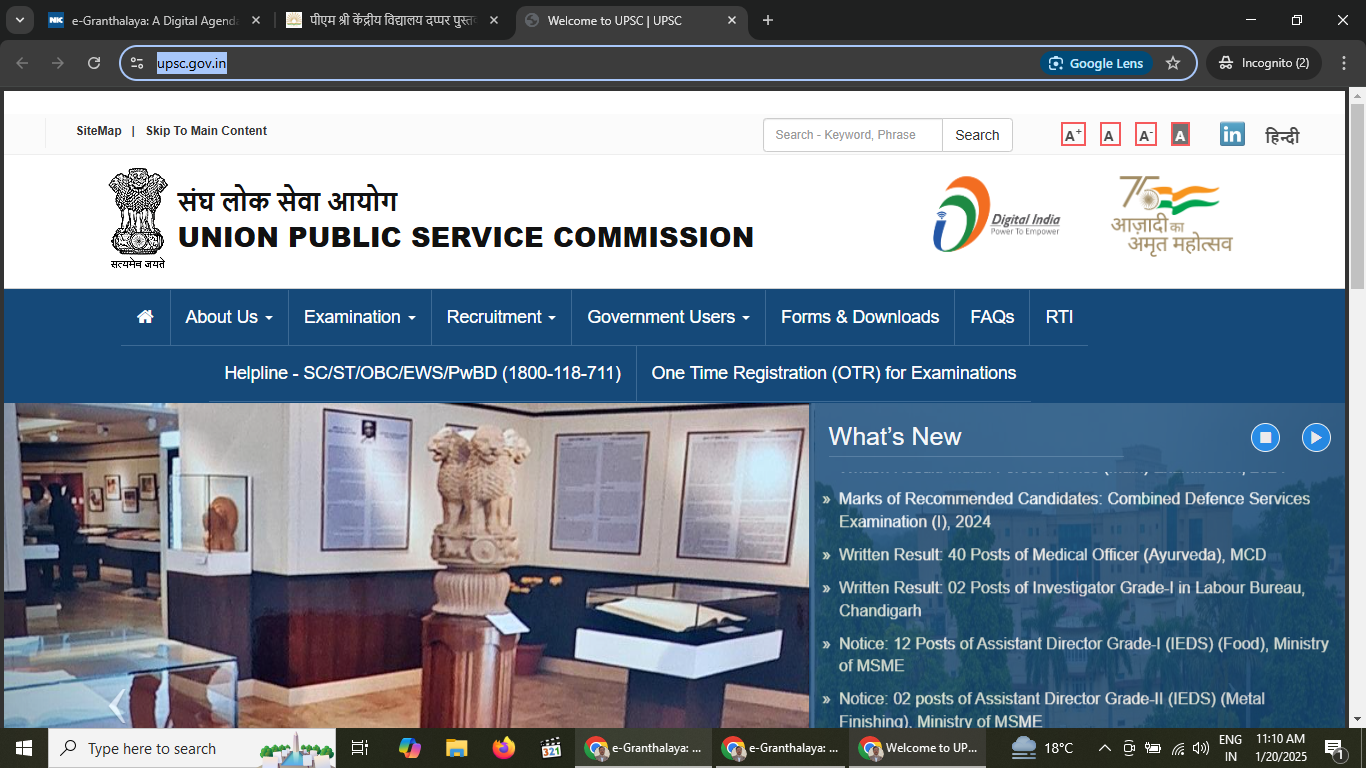Open volume control in system tray
The image size is (1366, 768).
tap(1201, 748)
